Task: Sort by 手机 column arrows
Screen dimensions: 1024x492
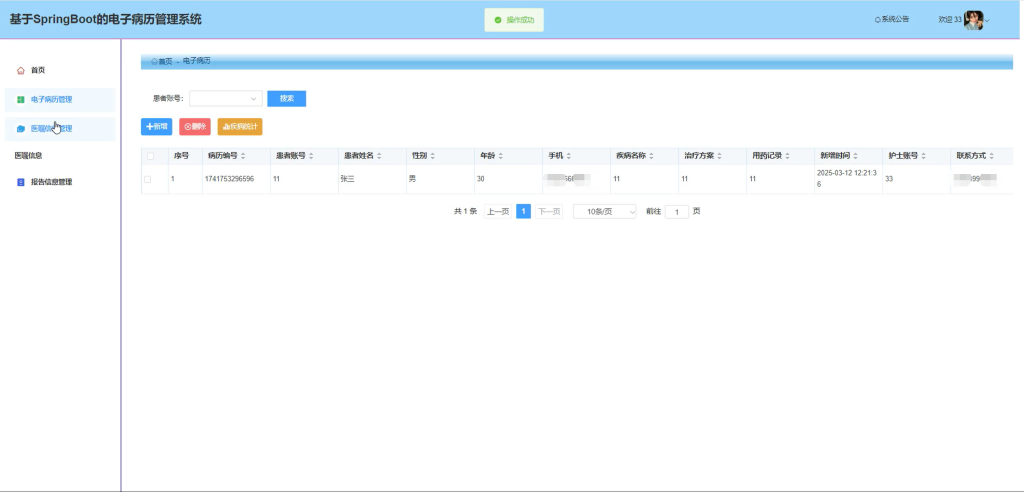Action: point(568,156)
